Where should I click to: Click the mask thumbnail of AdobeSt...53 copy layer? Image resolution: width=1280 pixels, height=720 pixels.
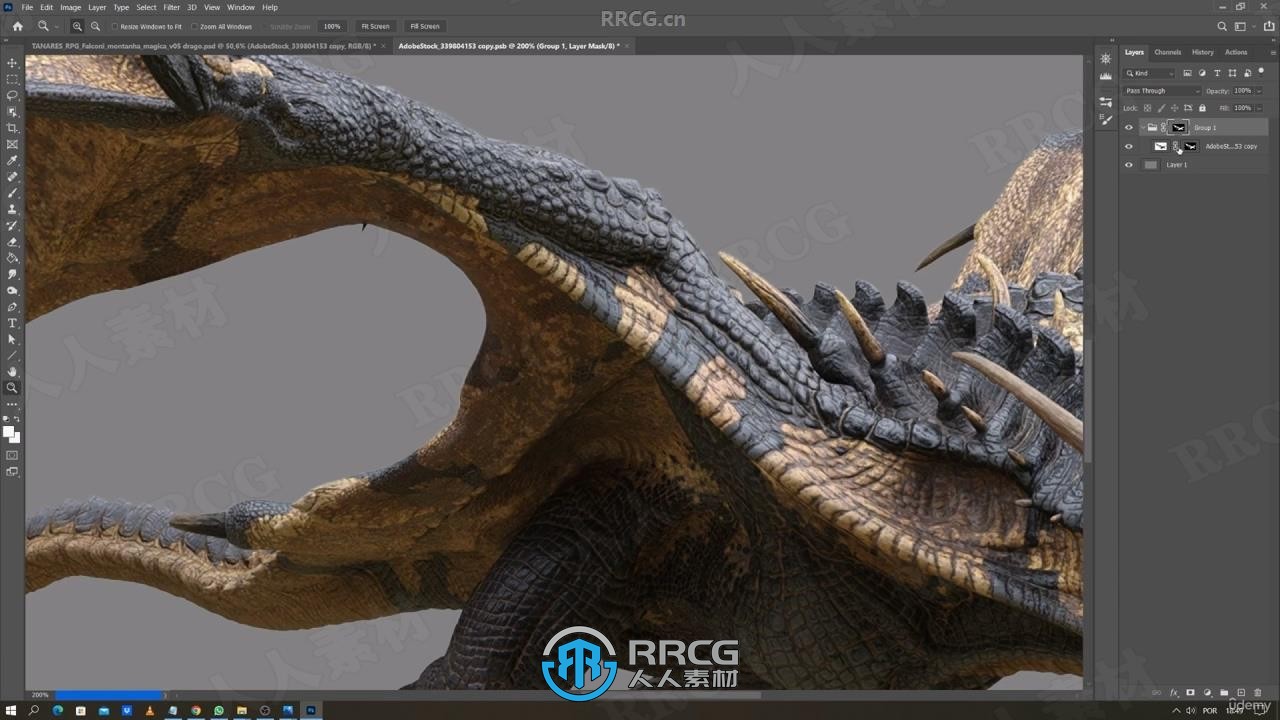pos(1190,146)
